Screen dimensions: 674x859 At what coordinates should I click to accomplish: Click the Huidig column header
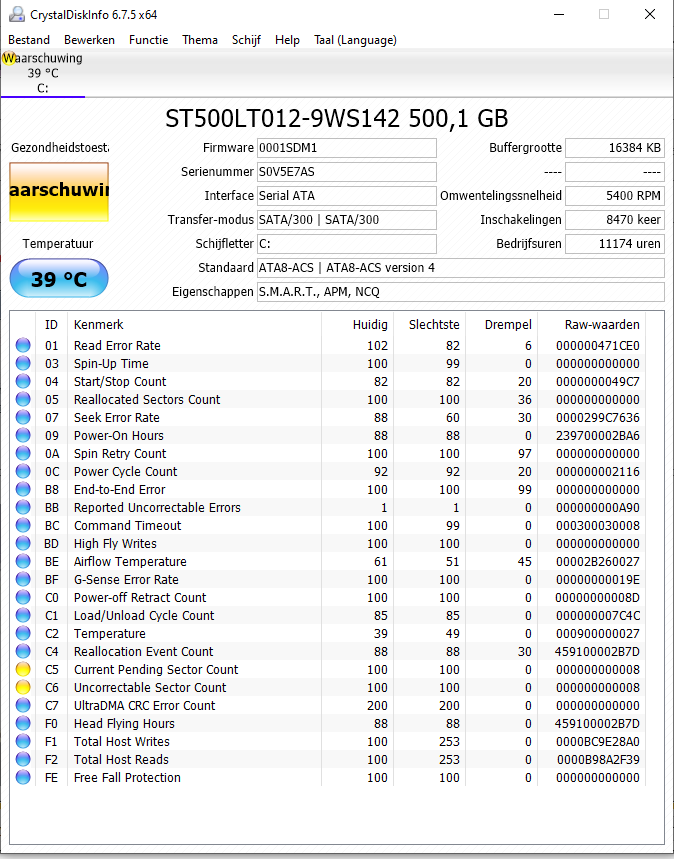point(370,324)
